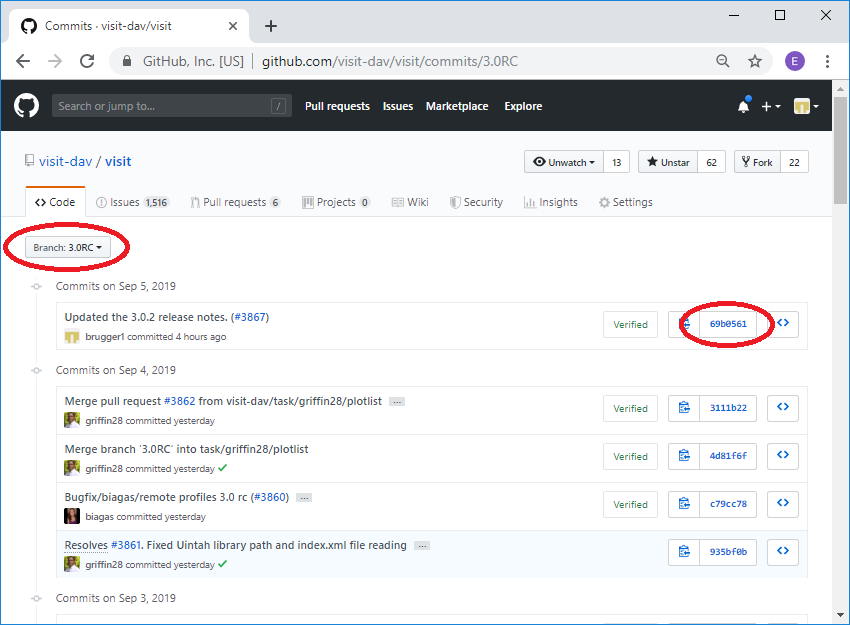
Task: Browse repository at commit 935bf0b
Action: pyautogui.click(x=783, y=552)
